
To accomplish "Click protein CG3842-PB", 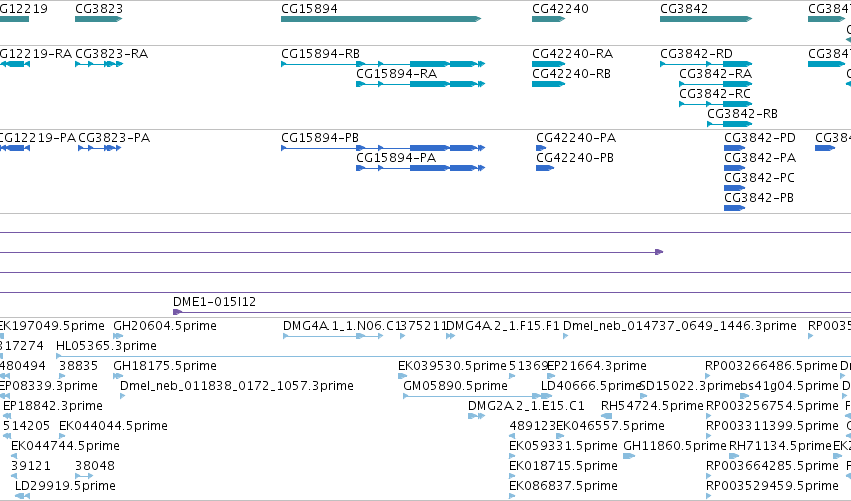I will 759,198.
